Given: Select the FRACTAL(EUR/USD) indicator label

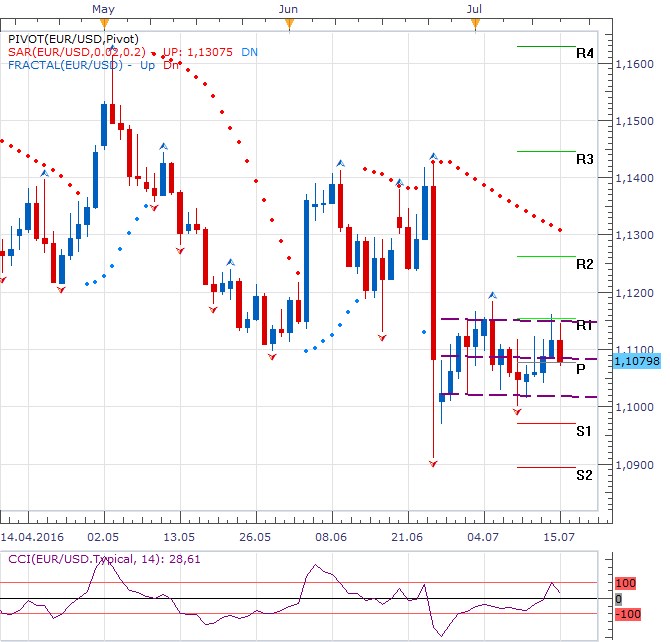Looking at the screenshot, I should tap(65, 65).
